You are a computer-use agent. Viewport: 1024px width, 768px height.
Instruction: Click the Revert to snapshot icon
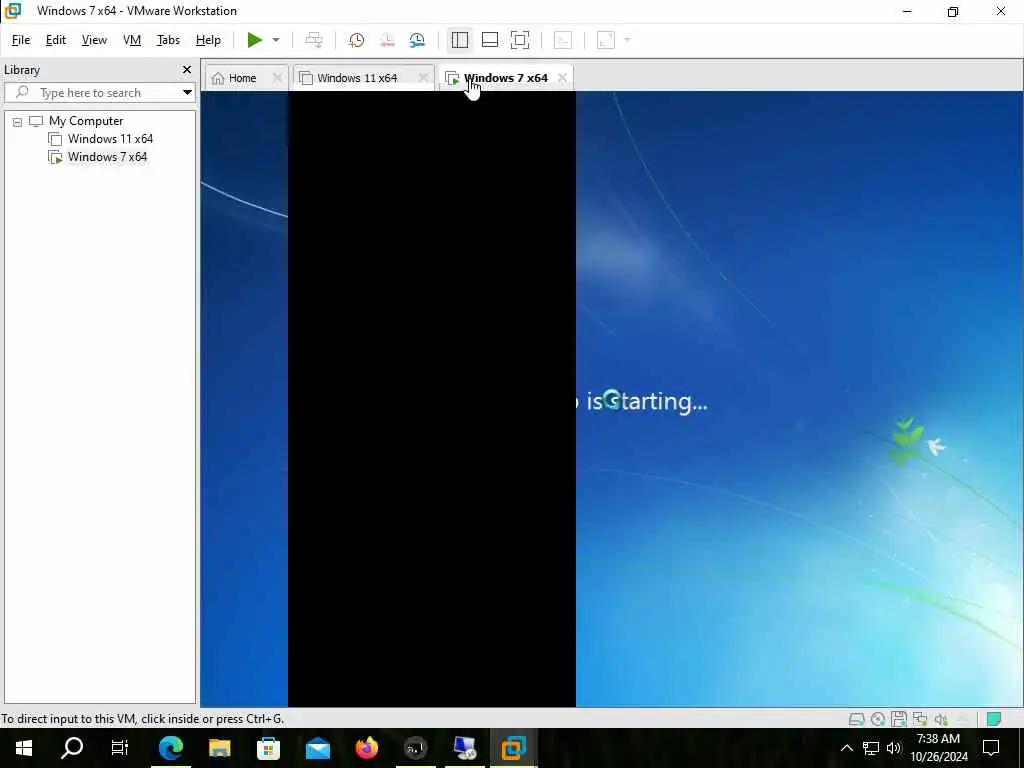[387, 40]
